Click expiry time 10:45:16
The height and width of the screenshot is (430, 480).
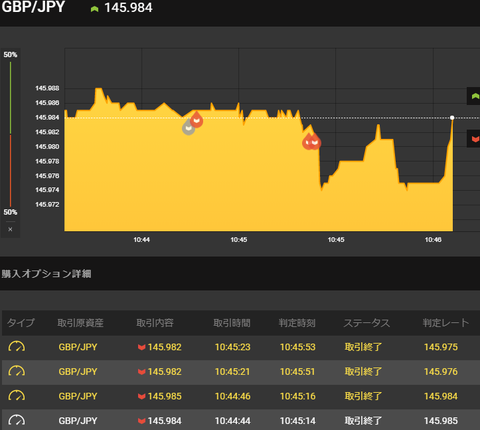coord(298,396)
